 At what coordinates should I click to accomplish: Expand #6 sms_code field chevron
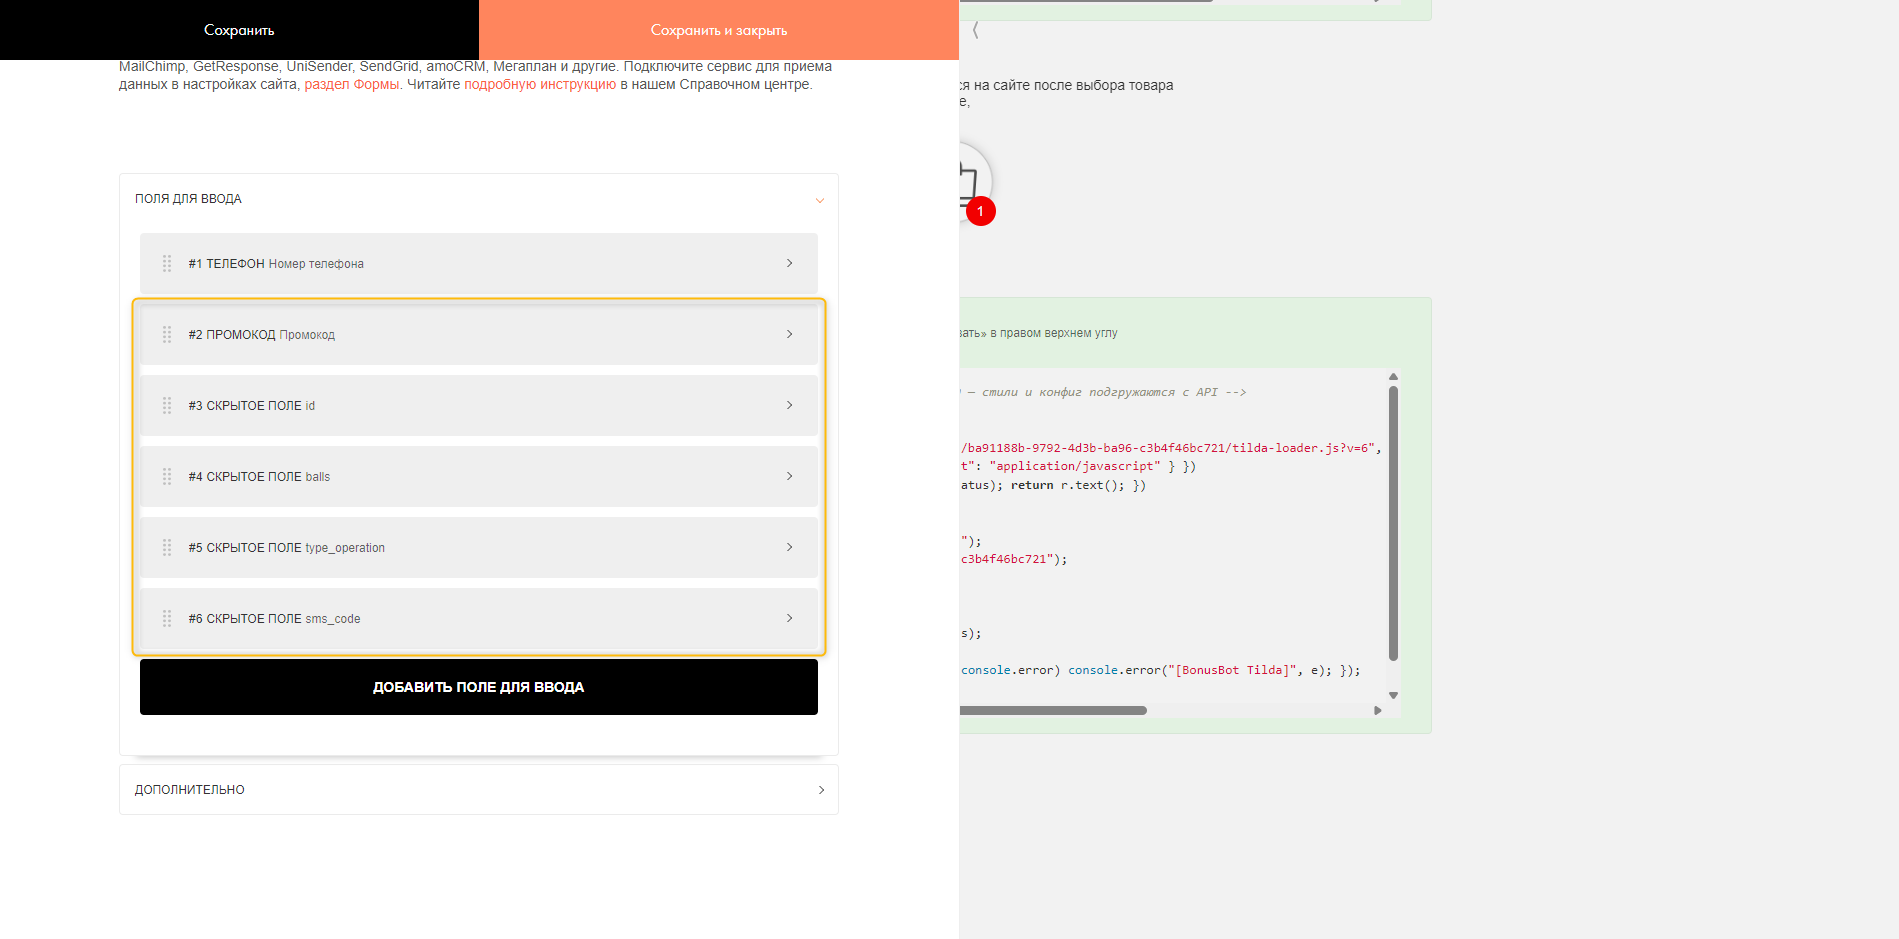[x=789, y=619]
